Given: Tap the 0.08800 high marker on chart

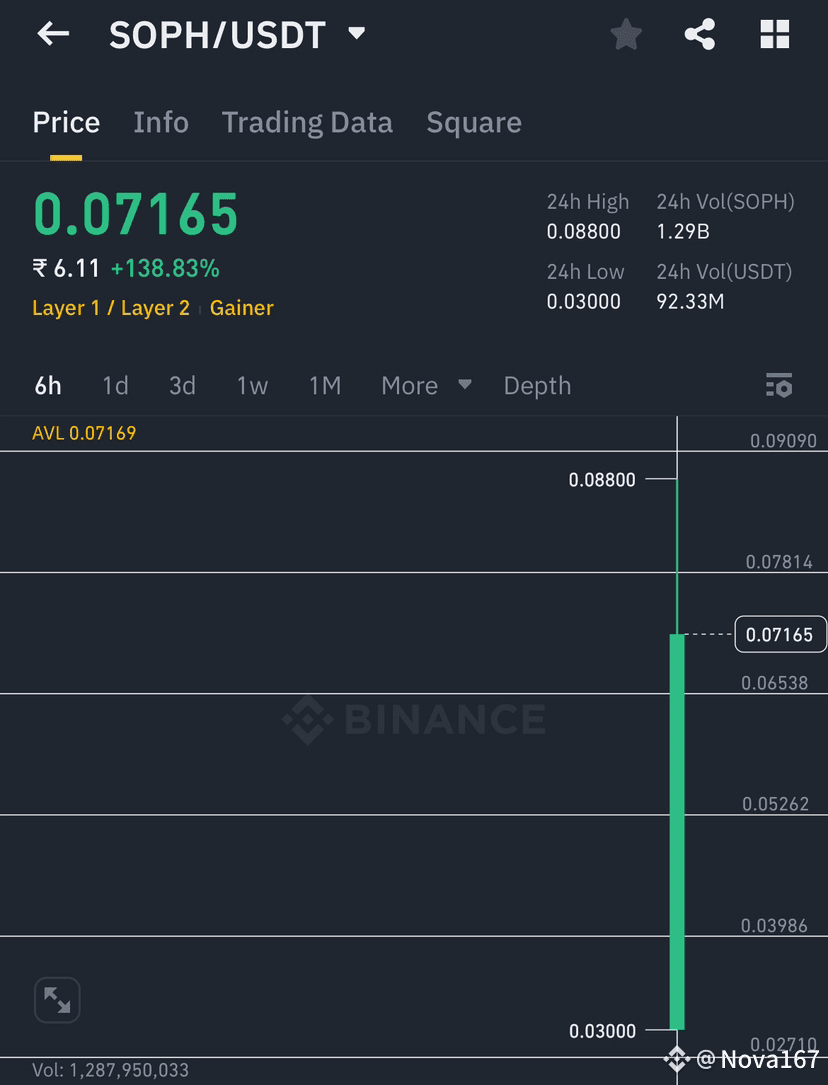Looking at the screenshot, I should [602, 480].
